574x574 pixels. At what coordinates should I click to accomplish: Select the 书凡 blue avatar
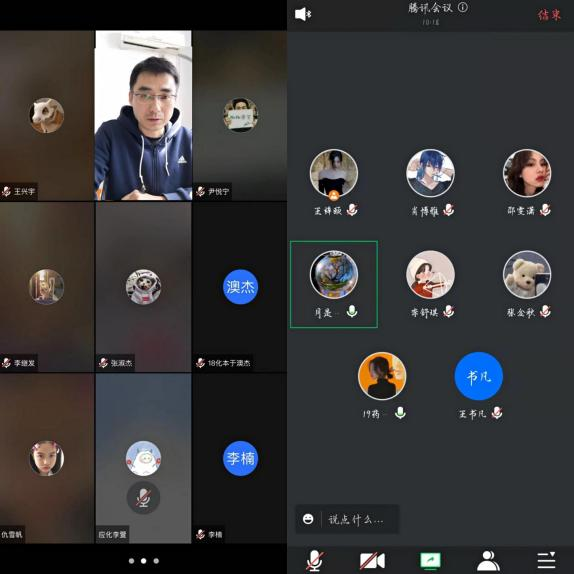pos(478,376)
